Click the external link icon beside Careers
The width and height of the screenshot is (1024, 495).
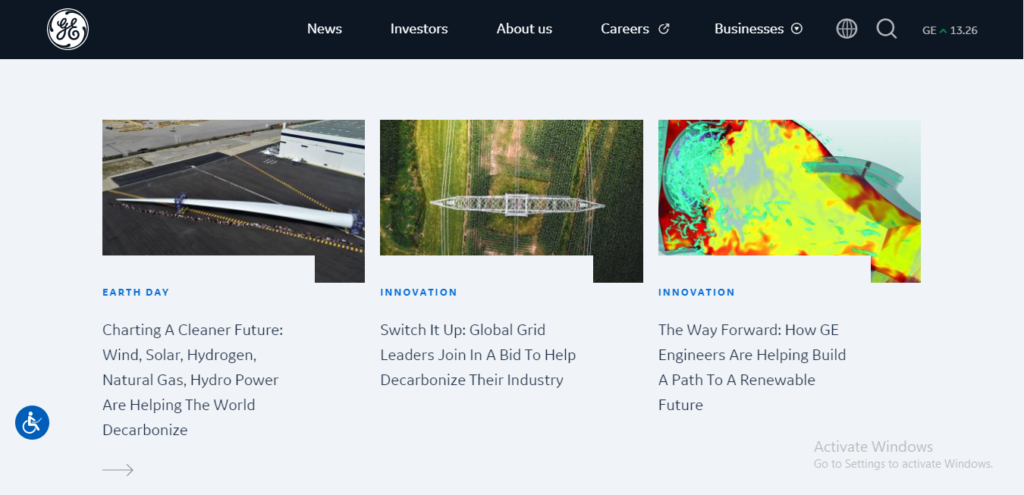click(x=663, y=29)
